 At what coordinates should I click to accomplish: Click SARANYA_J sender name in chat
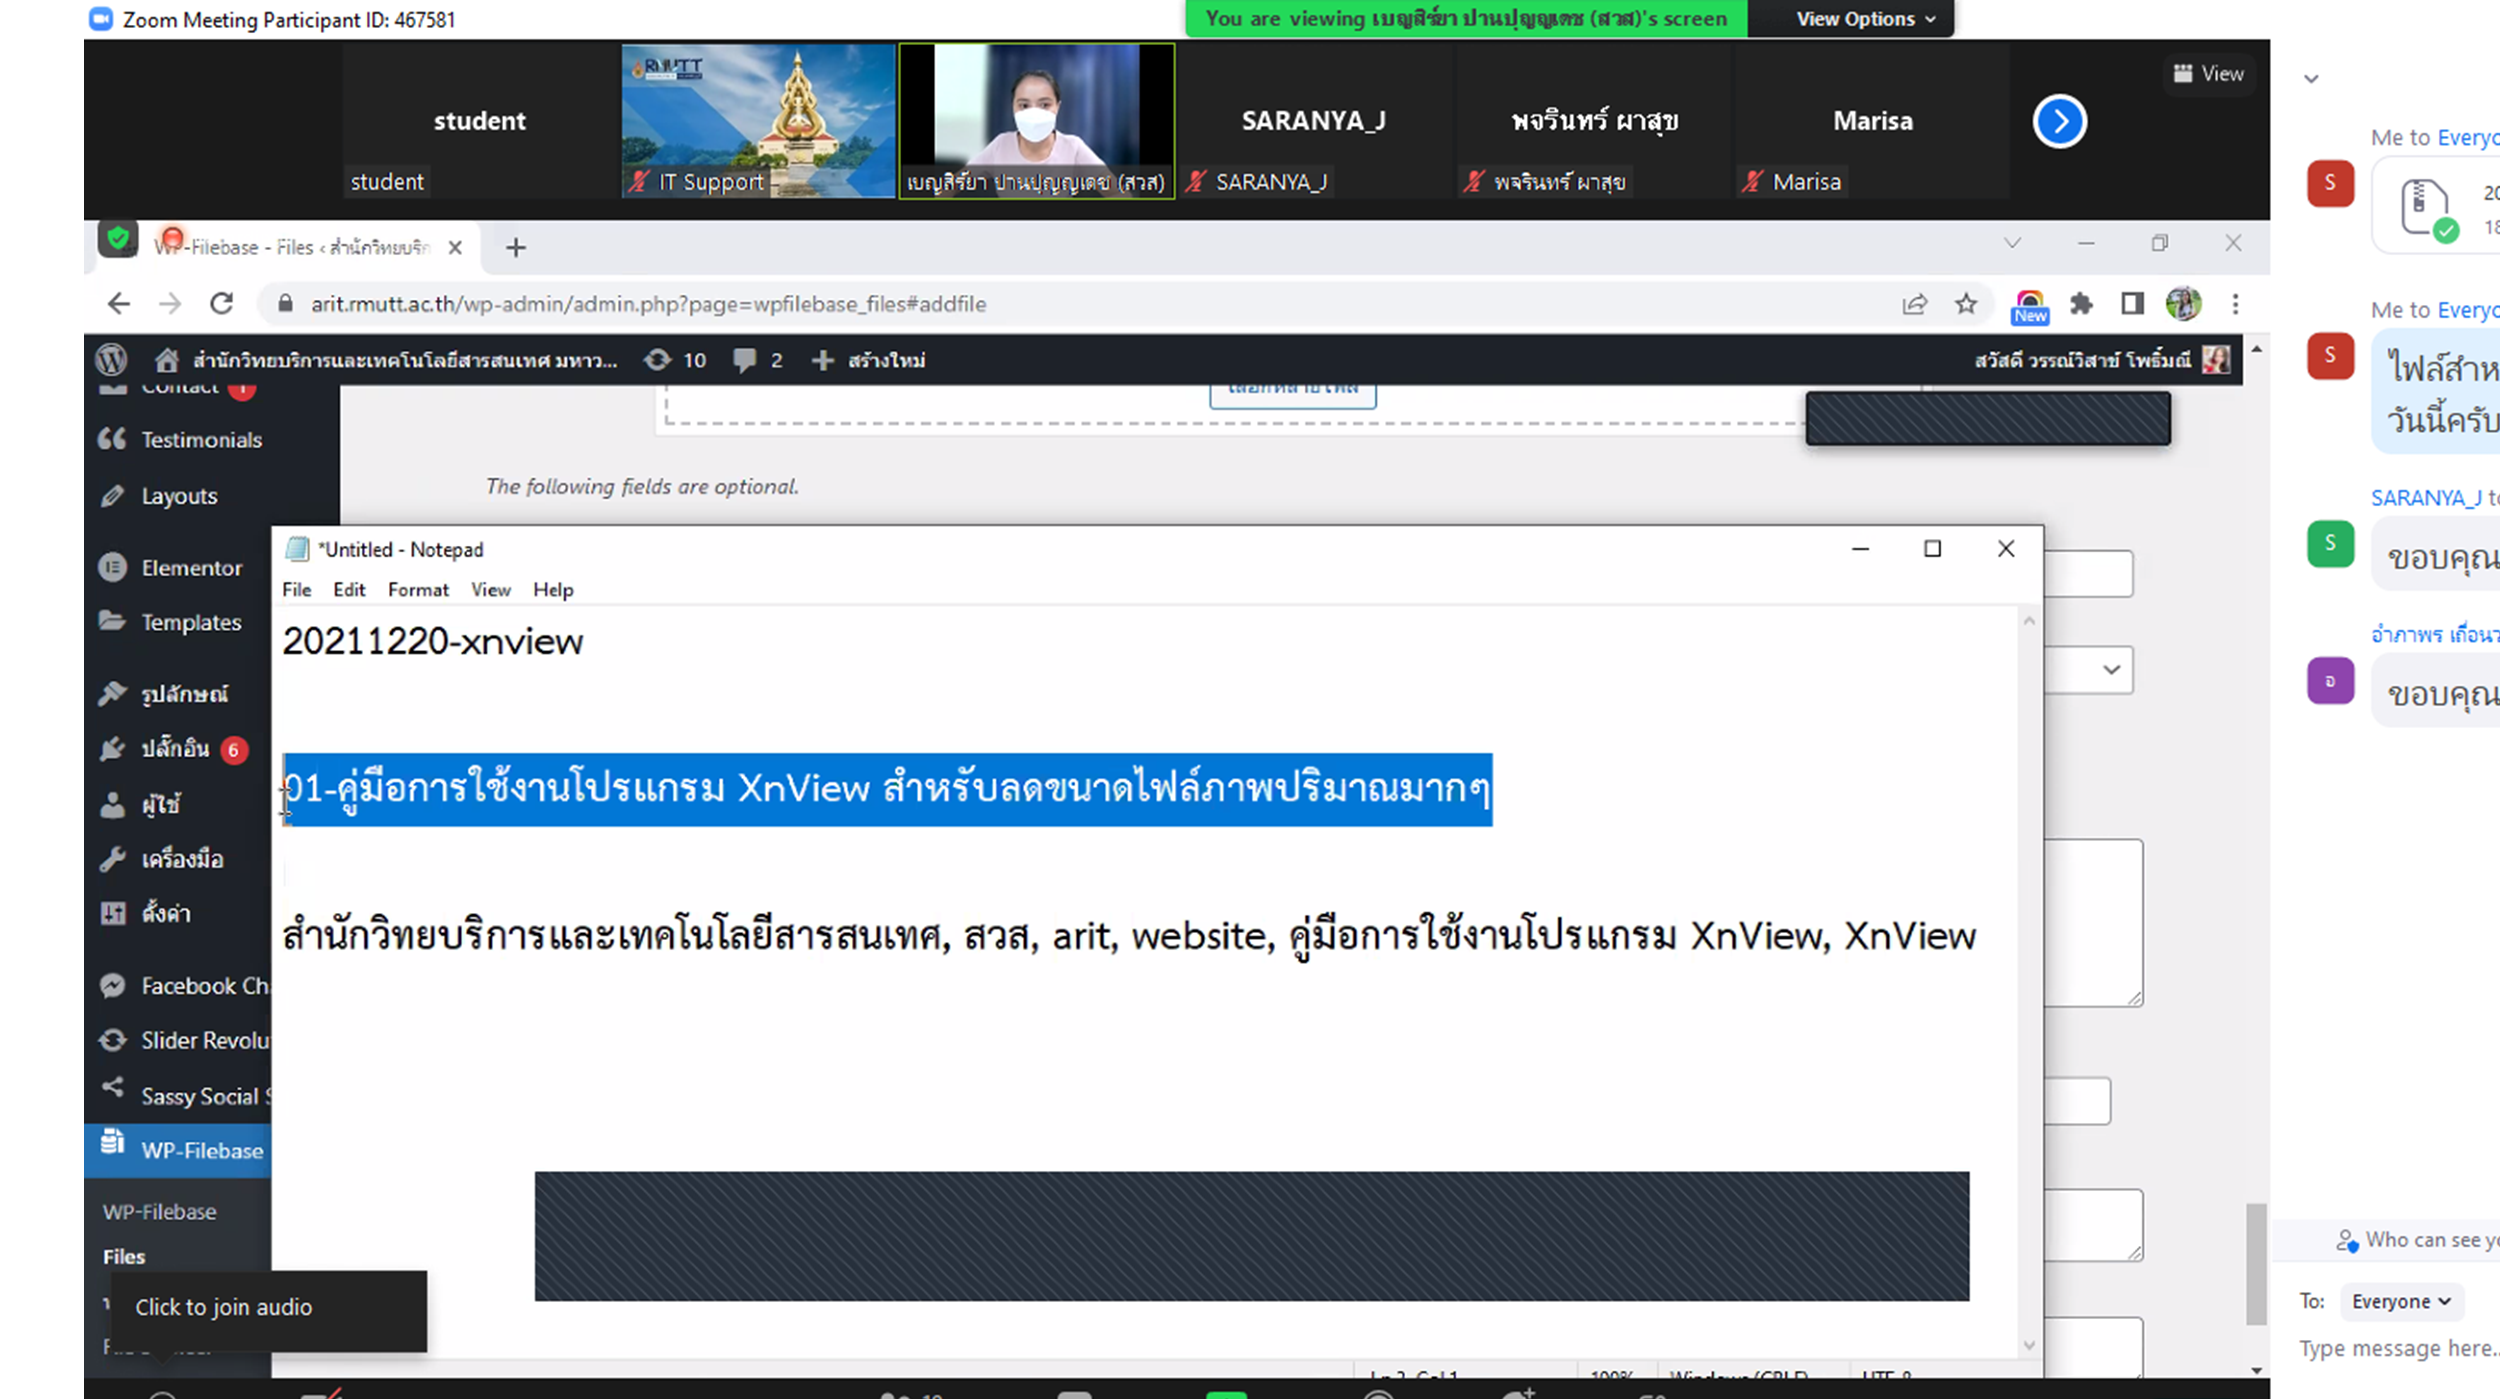click(x=2425, y=498)
